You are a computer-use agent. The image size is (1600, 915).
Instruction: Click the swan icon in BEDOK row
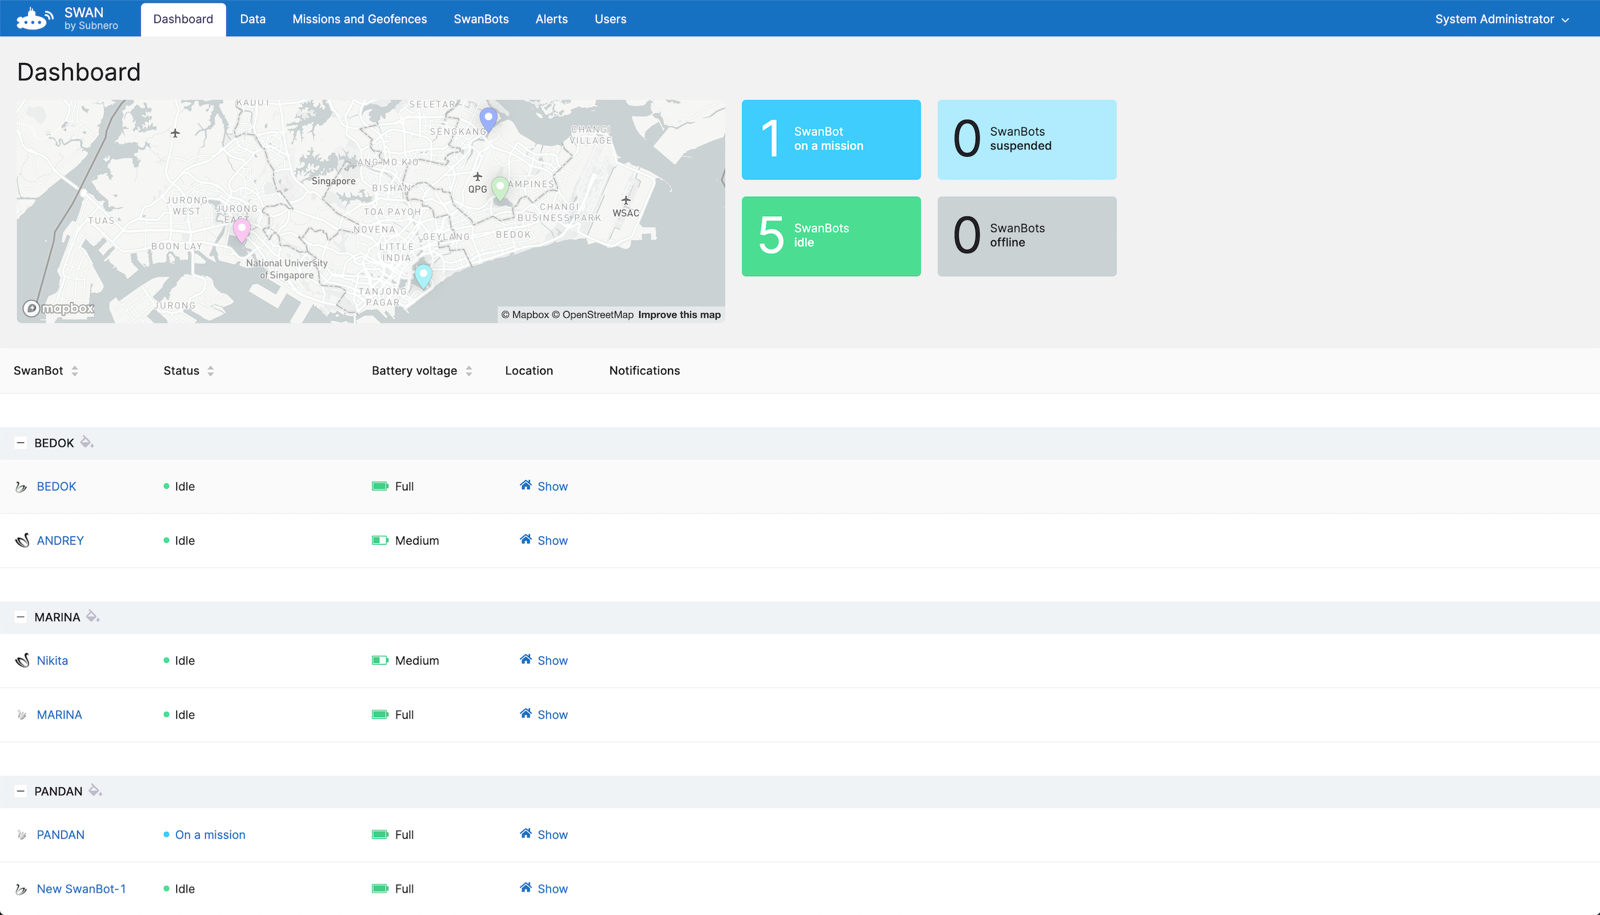click(x=21, y=487)
